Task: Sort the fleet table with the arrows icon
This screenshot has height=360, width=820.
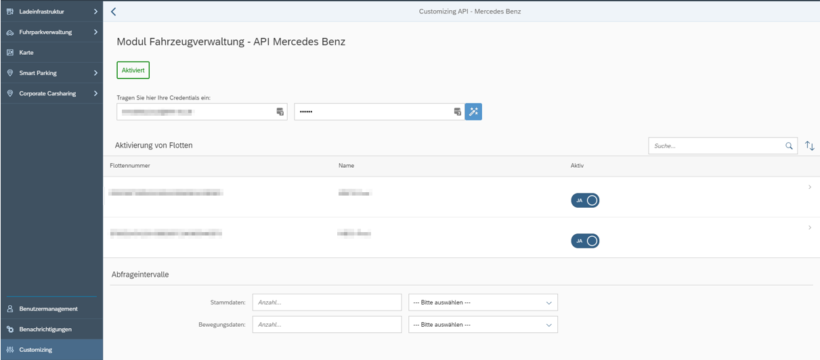Action: coord(810,146)
